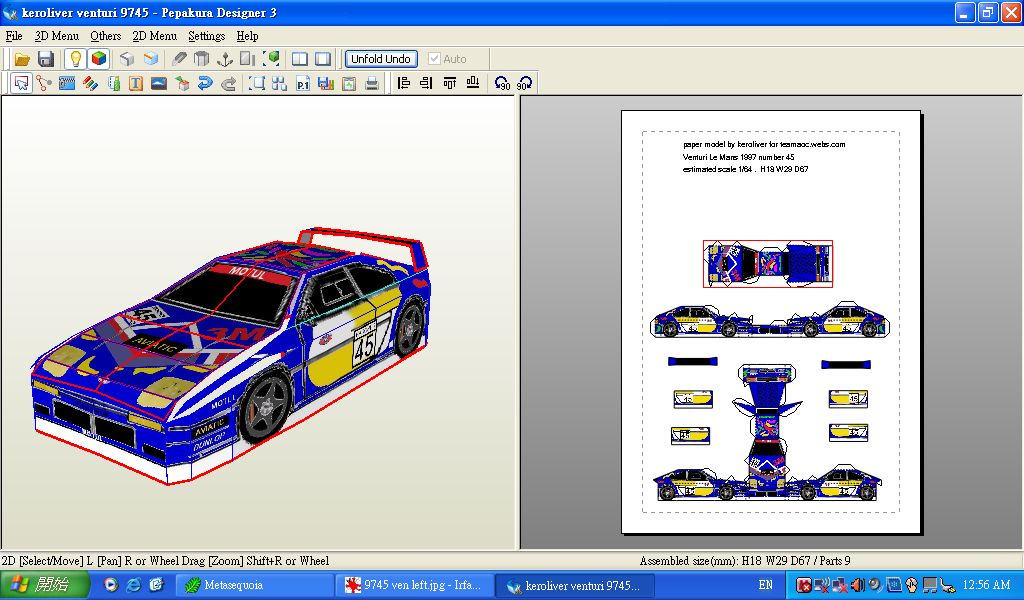Click the 'estimated scale 1/64' text line

tap(745, 170)
